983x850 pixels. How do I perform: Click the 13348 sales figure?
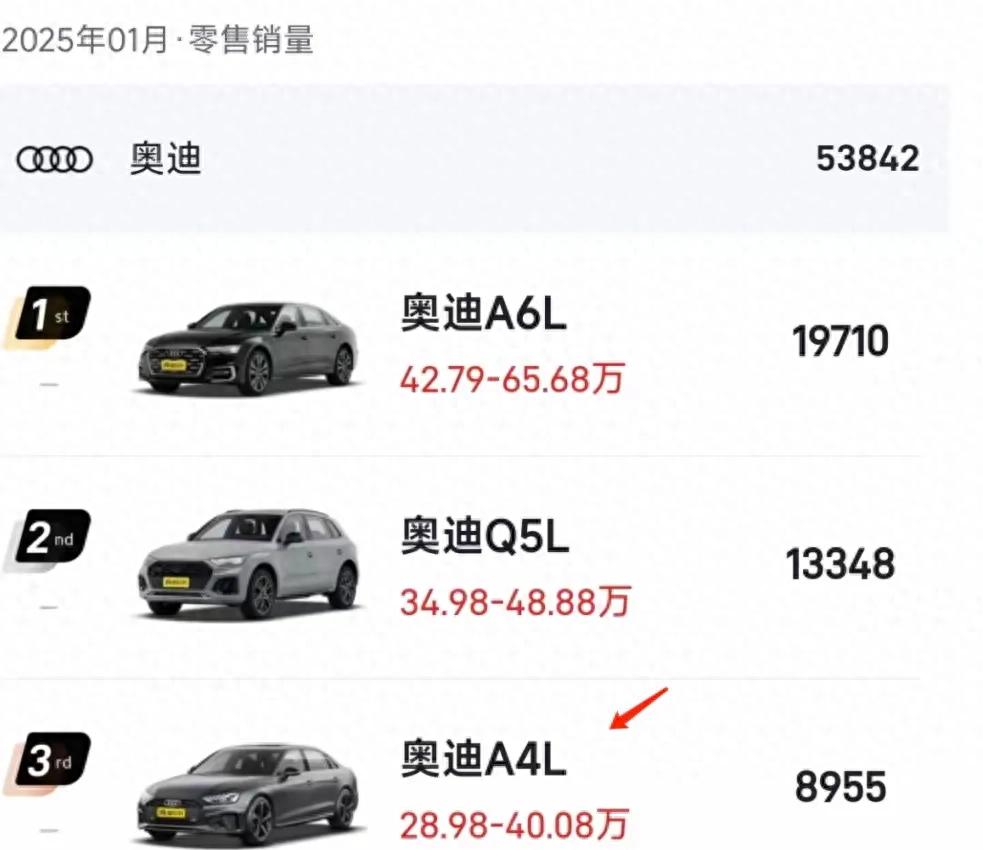[840, 565]
